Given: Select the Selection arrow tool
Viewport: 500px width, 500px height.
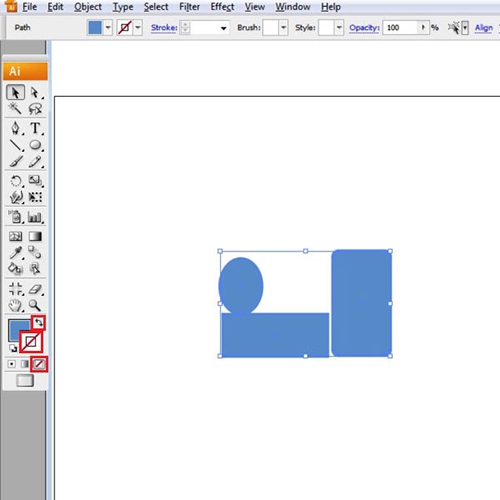Looking at the screenshot, I should click(15, 92).
